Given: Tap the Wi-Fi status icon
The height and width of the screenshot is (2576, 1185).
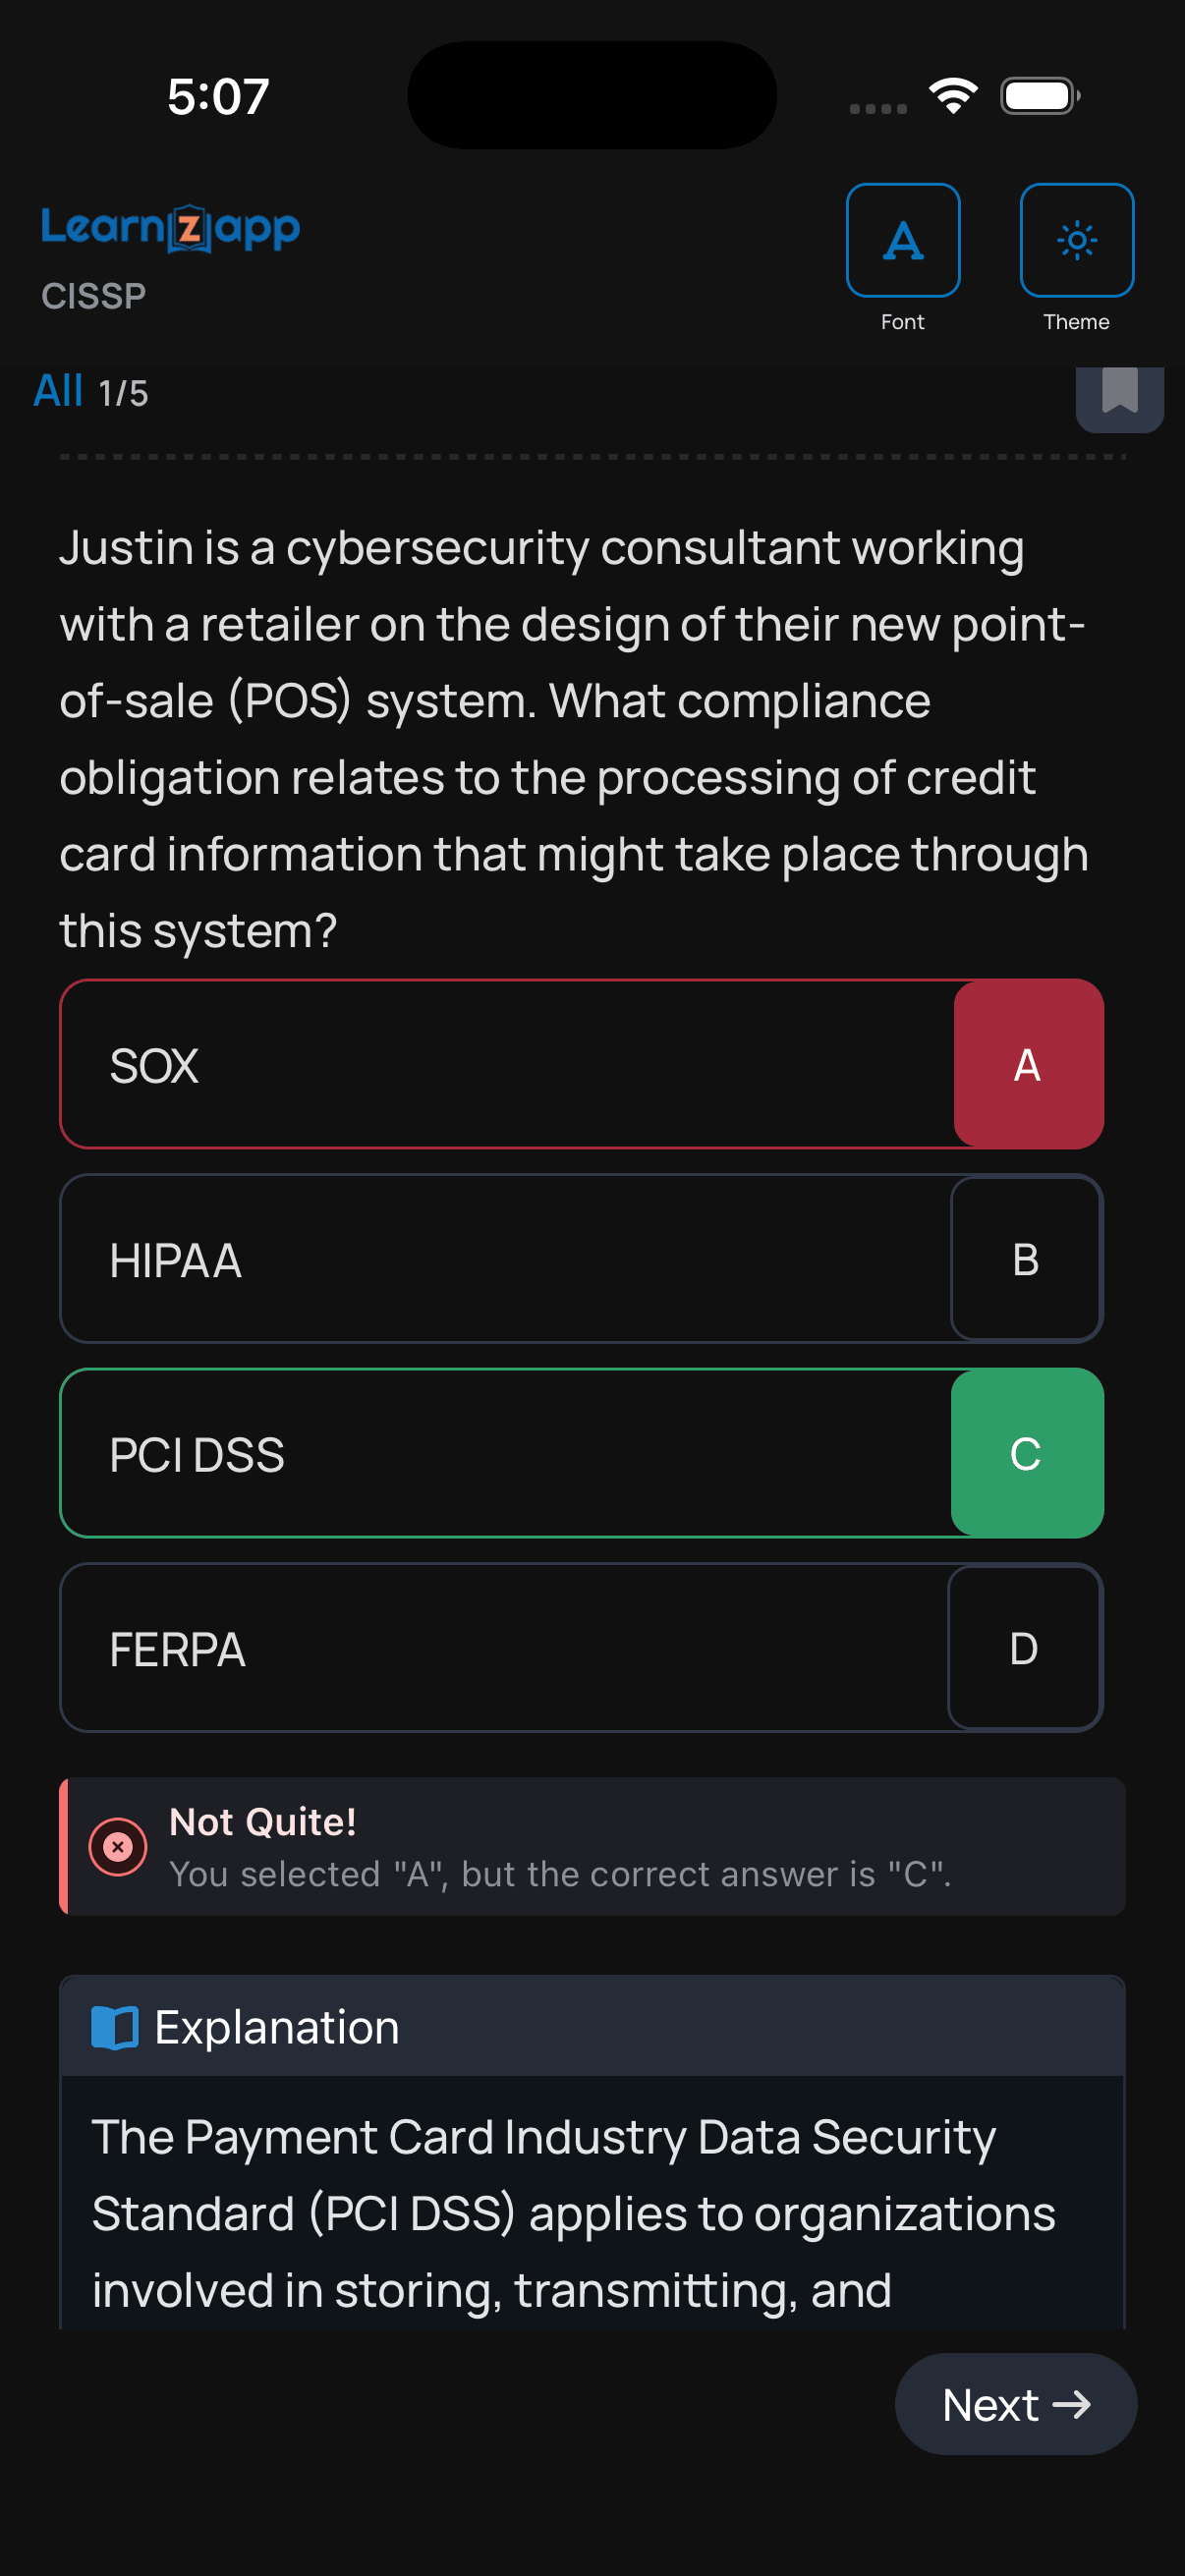Looking at the screenshot, I should 952,96.
